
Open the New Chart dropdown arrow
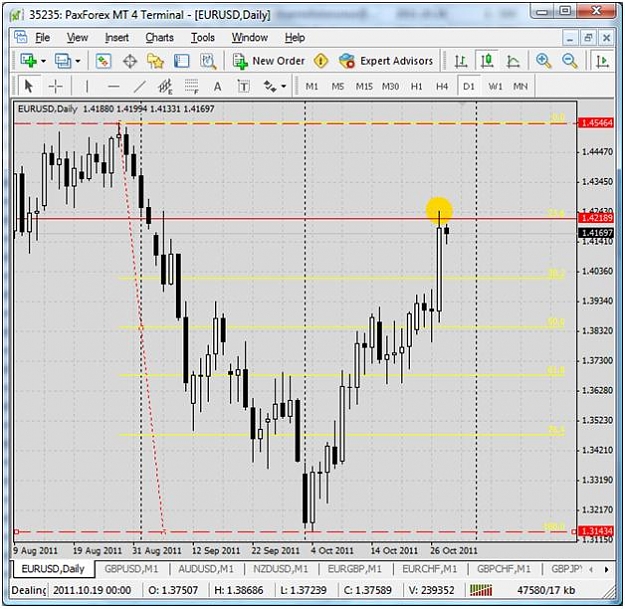(43, 61)
